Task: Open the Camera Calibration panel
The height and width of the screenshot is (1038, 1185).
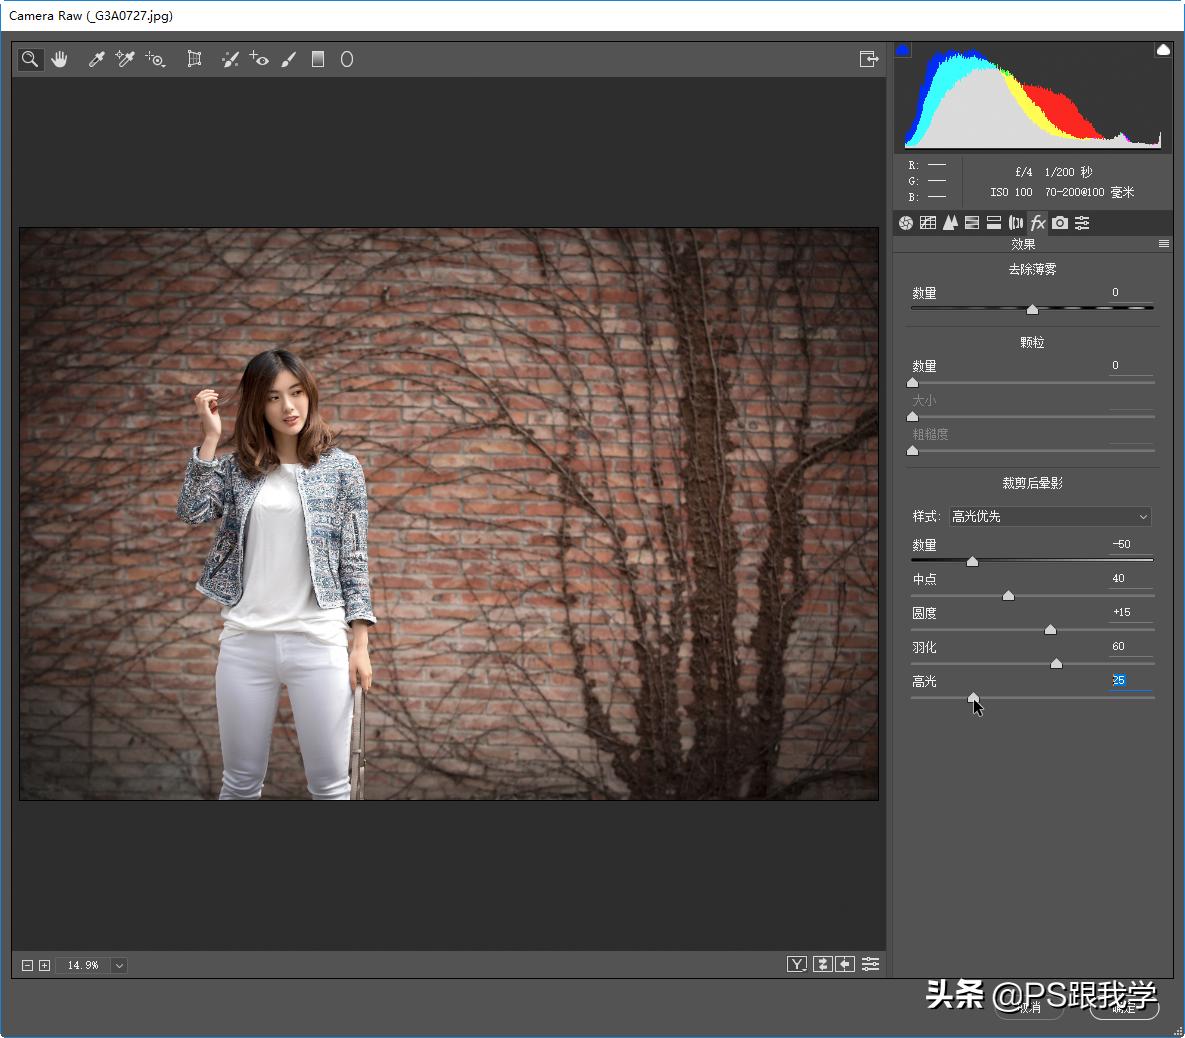Action: click(1059, 222)
